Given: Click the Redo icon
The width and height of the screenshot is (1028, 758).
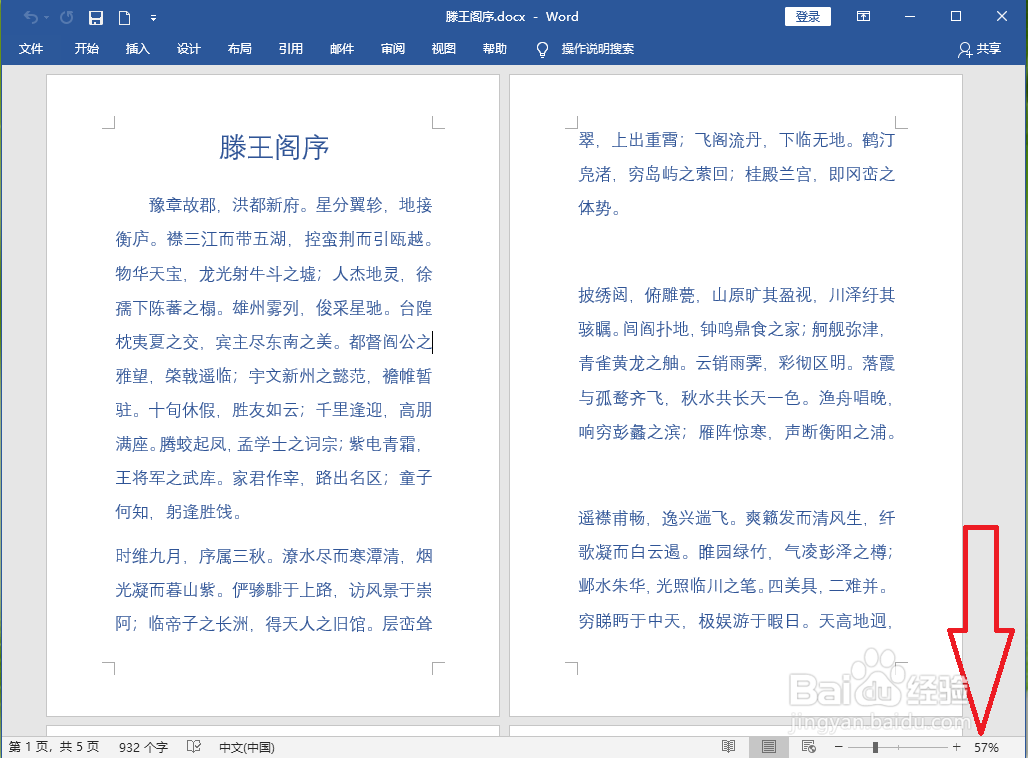Looking at the screenshot, I should (x=66, y=17).
